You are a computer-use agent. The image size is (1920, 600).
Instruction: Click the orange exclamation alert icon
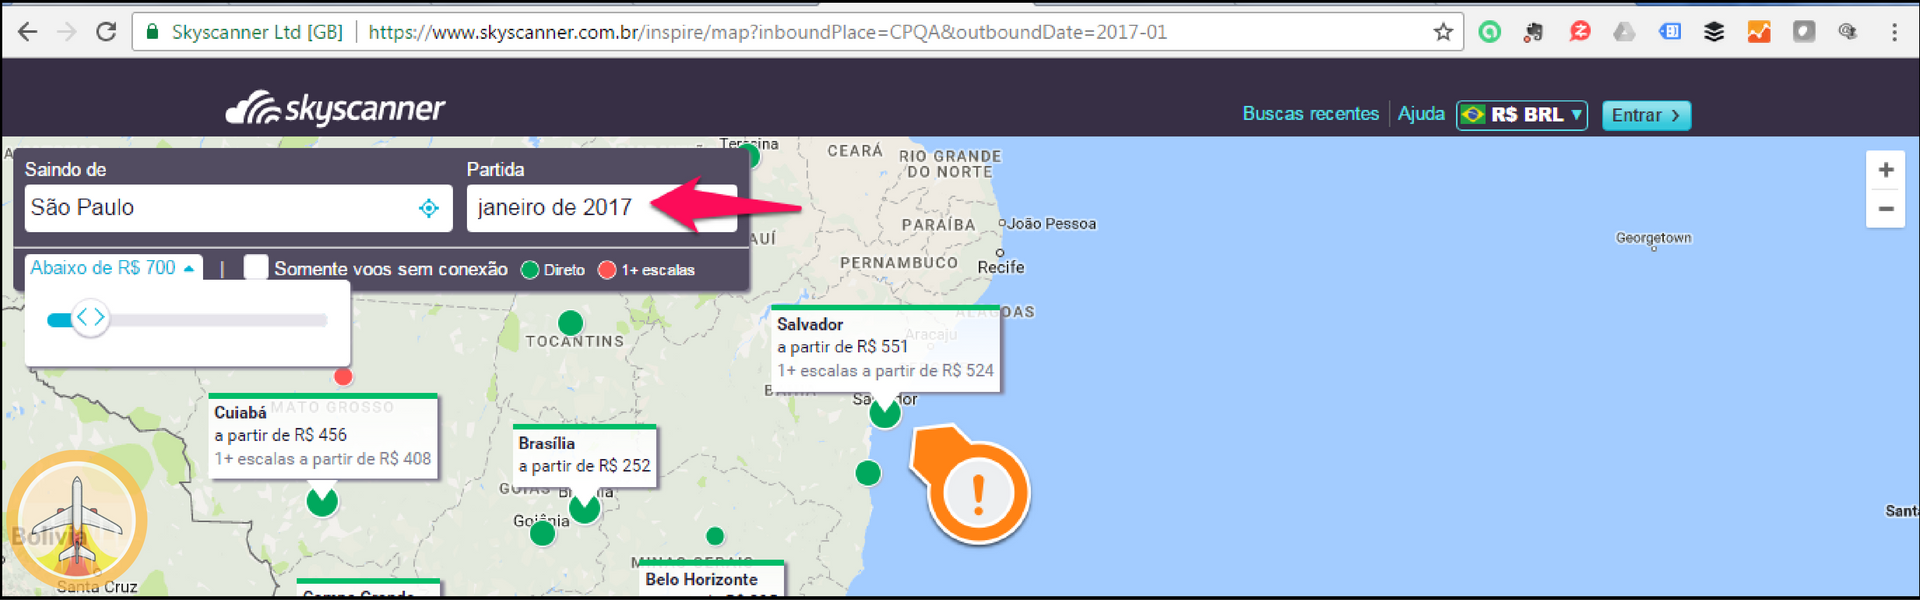(977, 493)
